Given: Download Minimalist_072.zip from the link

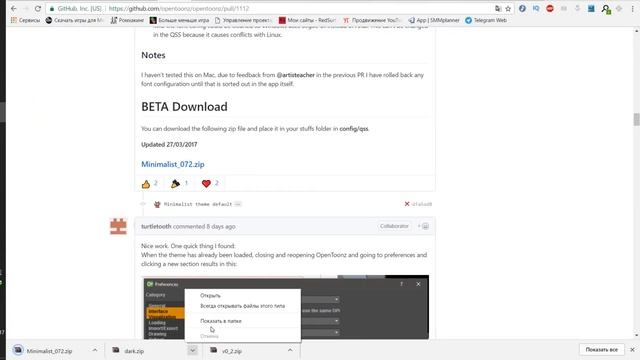Looking at the screenshot, I should coord(173,164).
